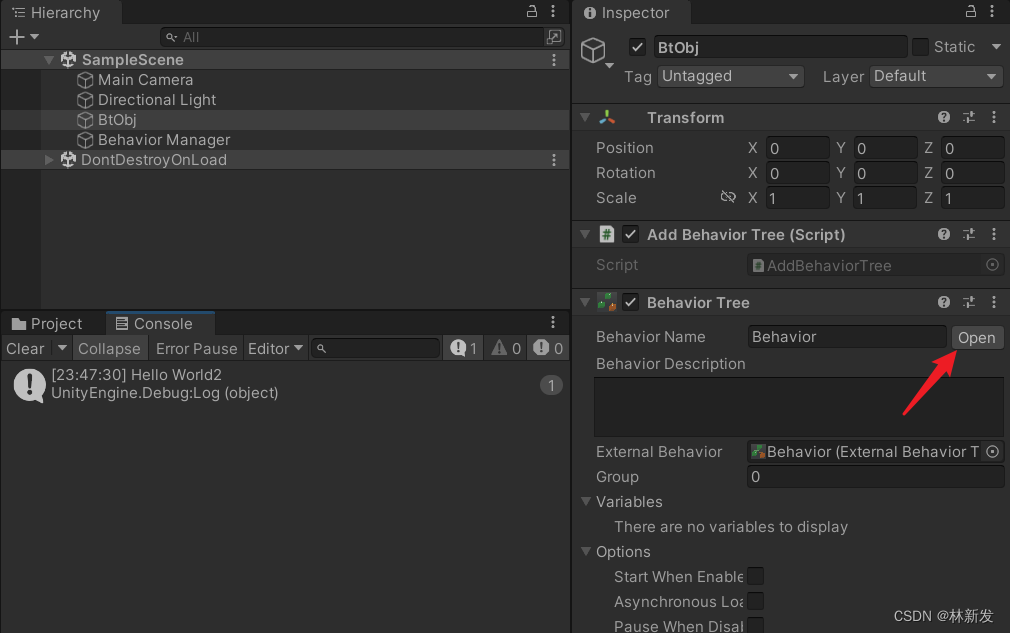Select the Inspector tab

click(627, 13)
